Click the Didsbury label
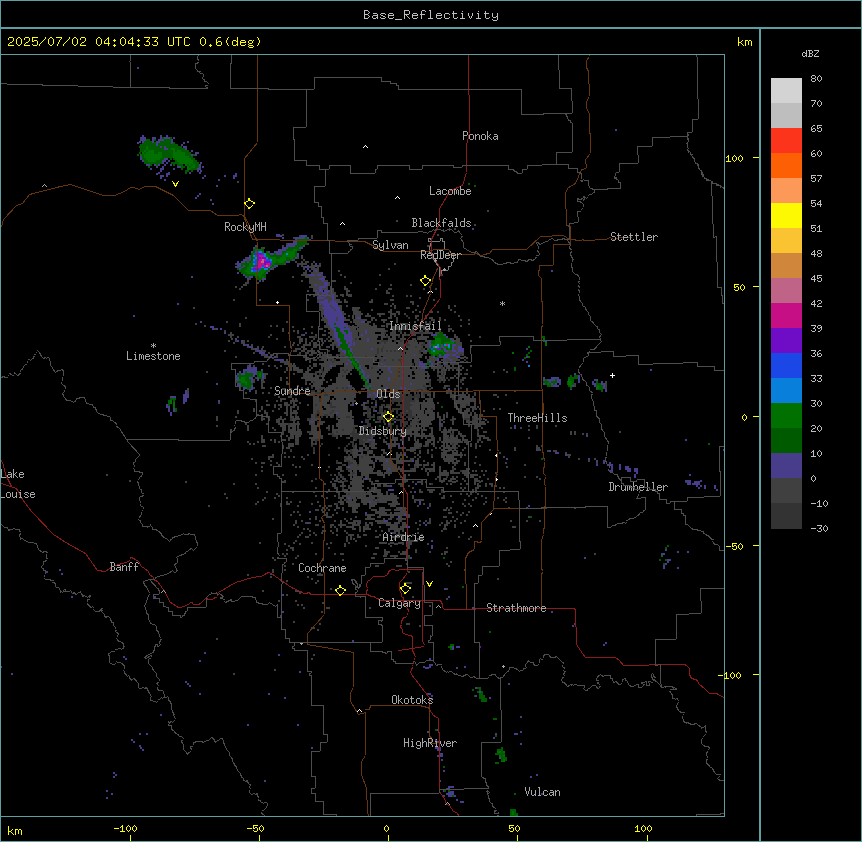 (x=383, y=431)
